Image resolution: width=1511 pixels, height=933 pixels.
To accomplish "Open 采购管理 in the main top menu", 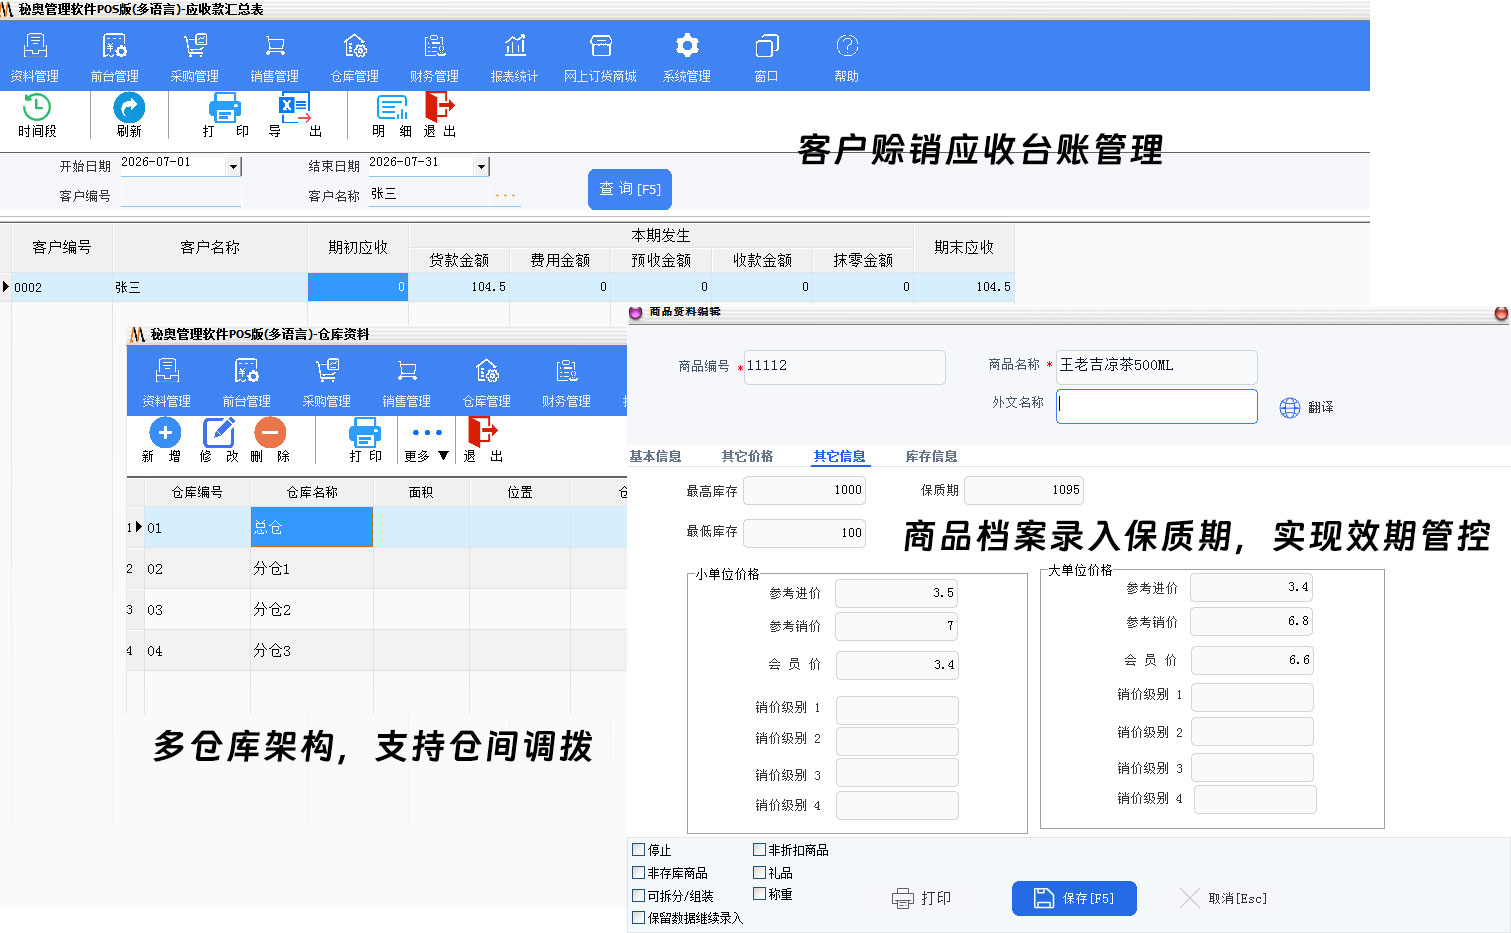I will (195, 57).
